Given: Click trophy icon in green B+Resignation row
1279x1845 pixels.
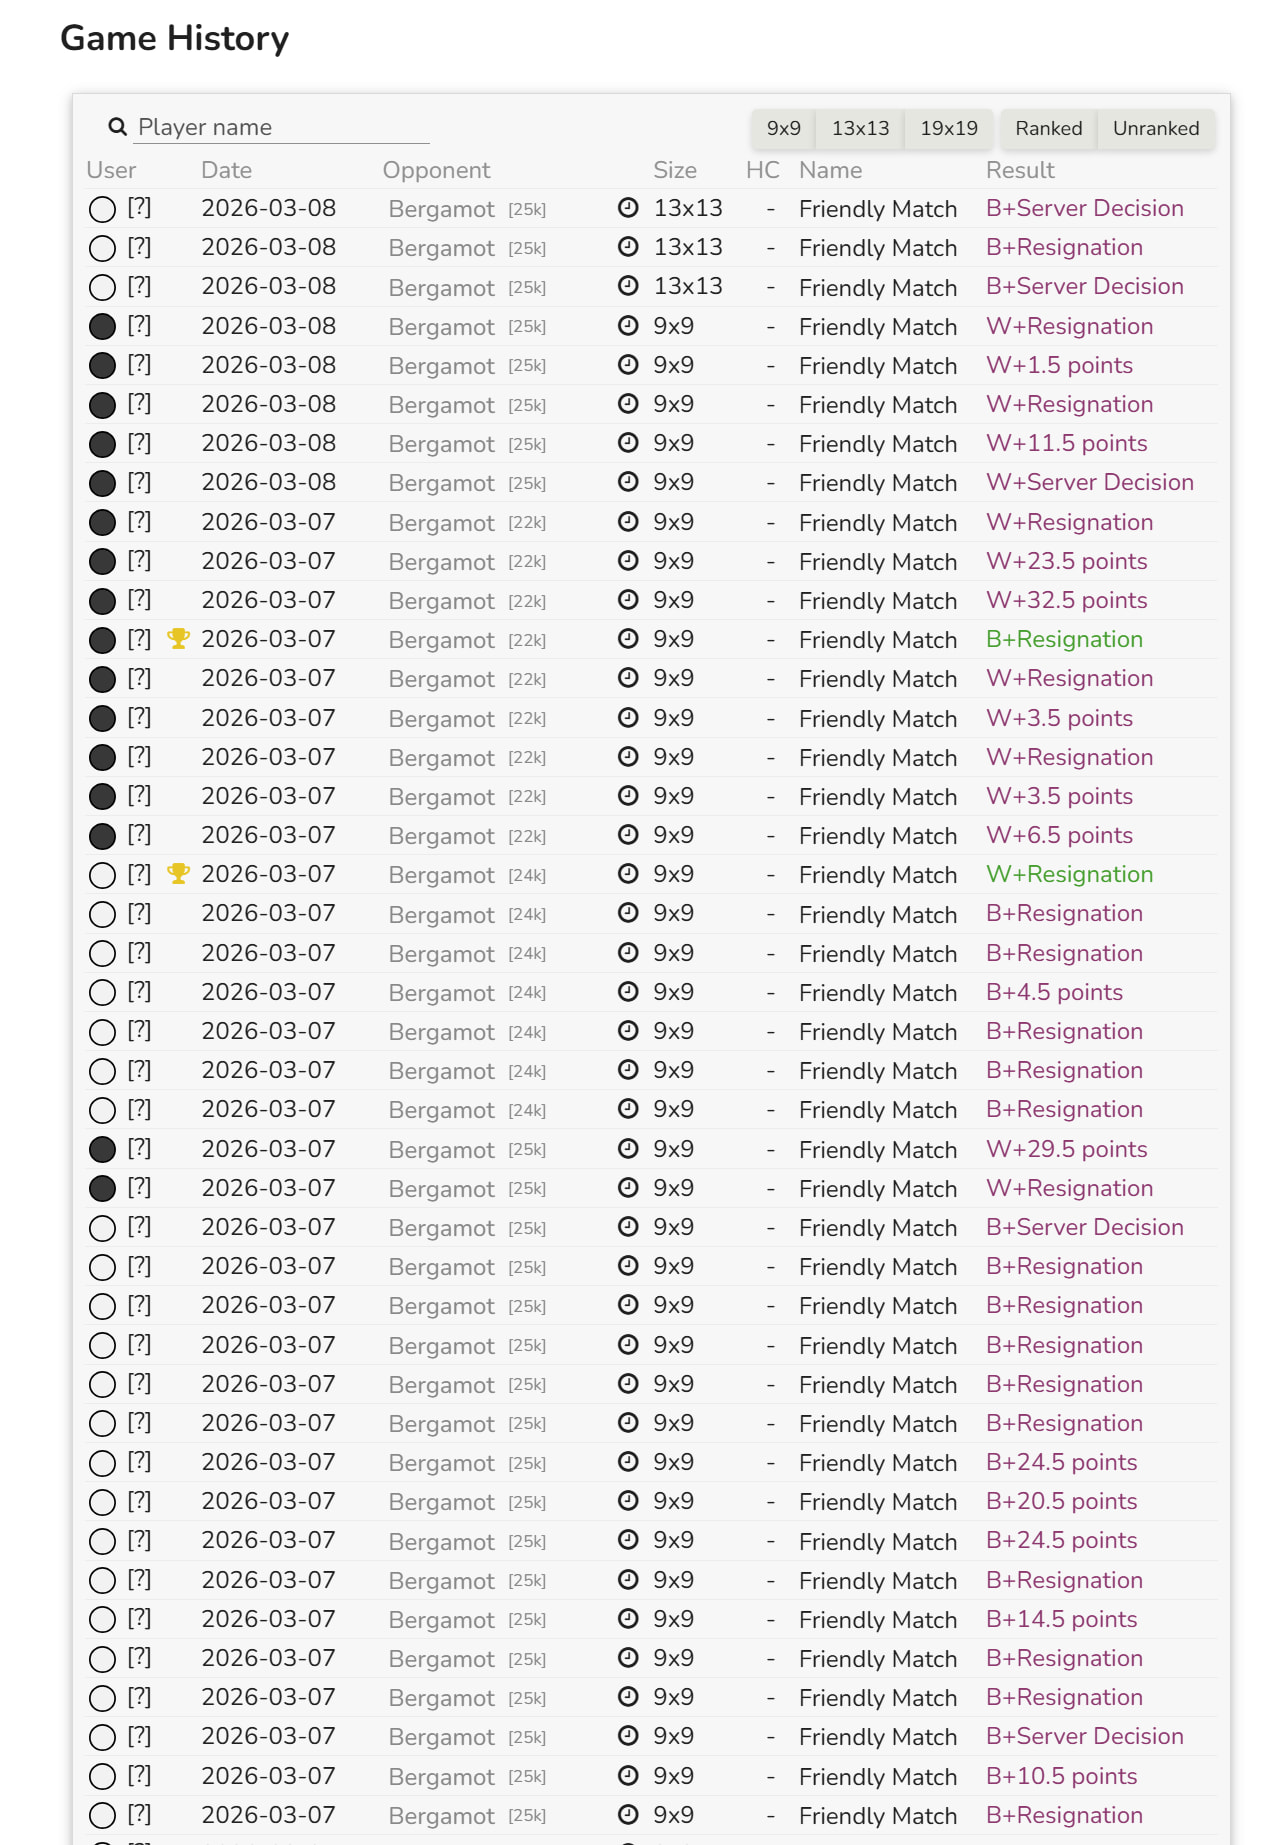Looking at the screenshot, I should point(178,639).
